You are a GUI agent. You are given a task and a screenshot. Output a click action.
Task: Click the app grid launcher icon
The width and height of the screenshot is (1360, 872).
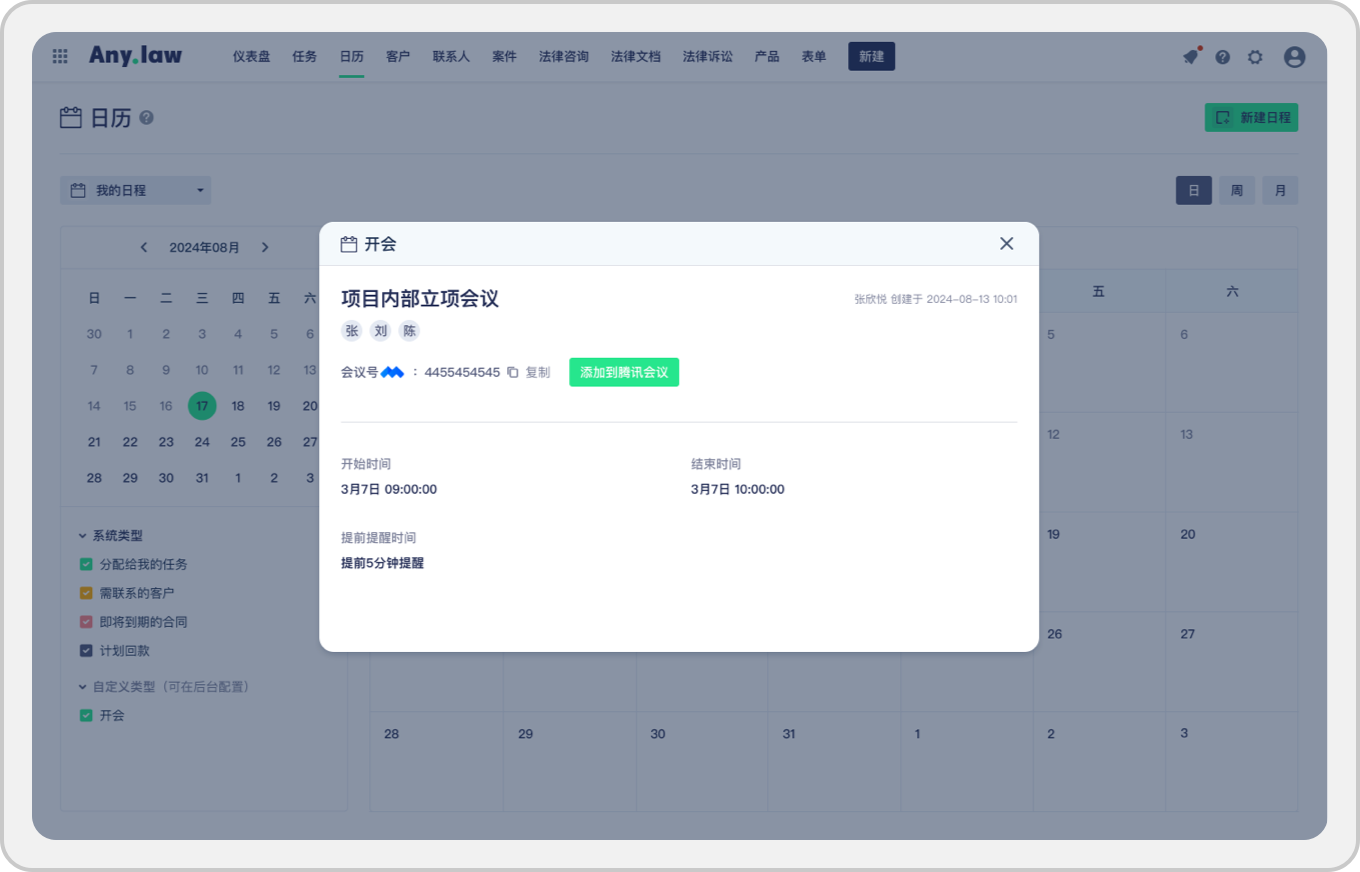click(x=60, y=57)
